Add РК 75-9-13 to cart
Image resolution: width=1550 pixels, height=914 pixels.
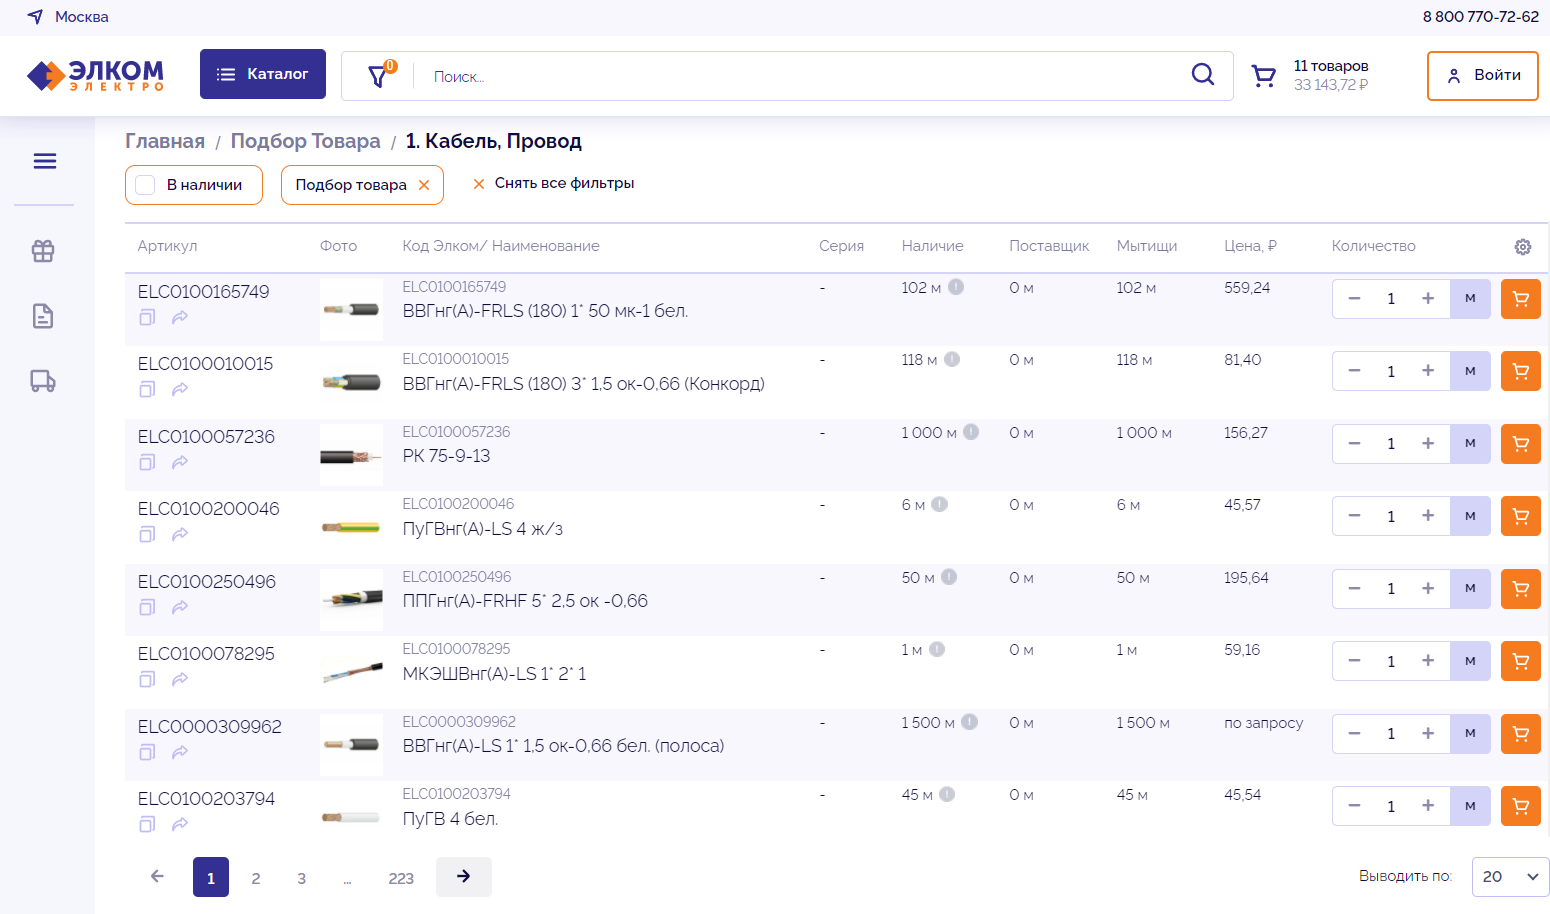point(1521,444)
